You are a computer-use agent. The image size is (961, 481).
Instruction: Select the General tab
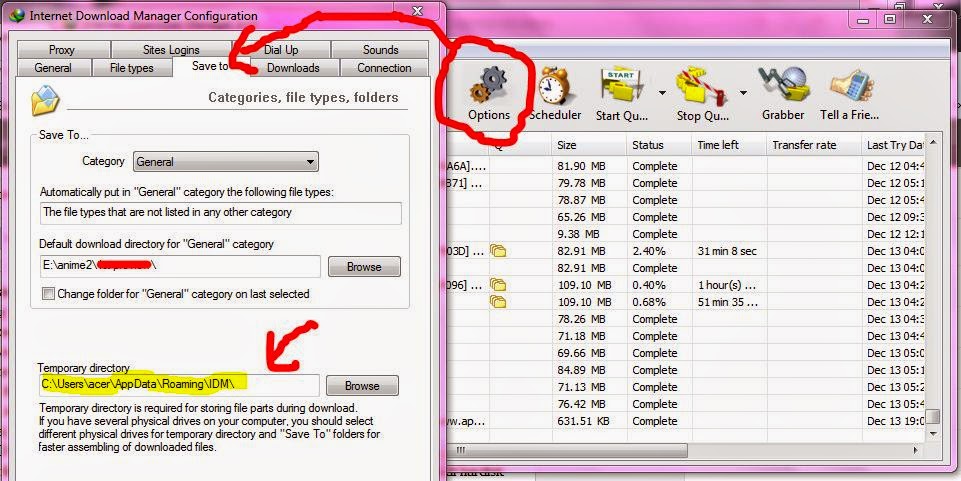[x=53, y=68]
